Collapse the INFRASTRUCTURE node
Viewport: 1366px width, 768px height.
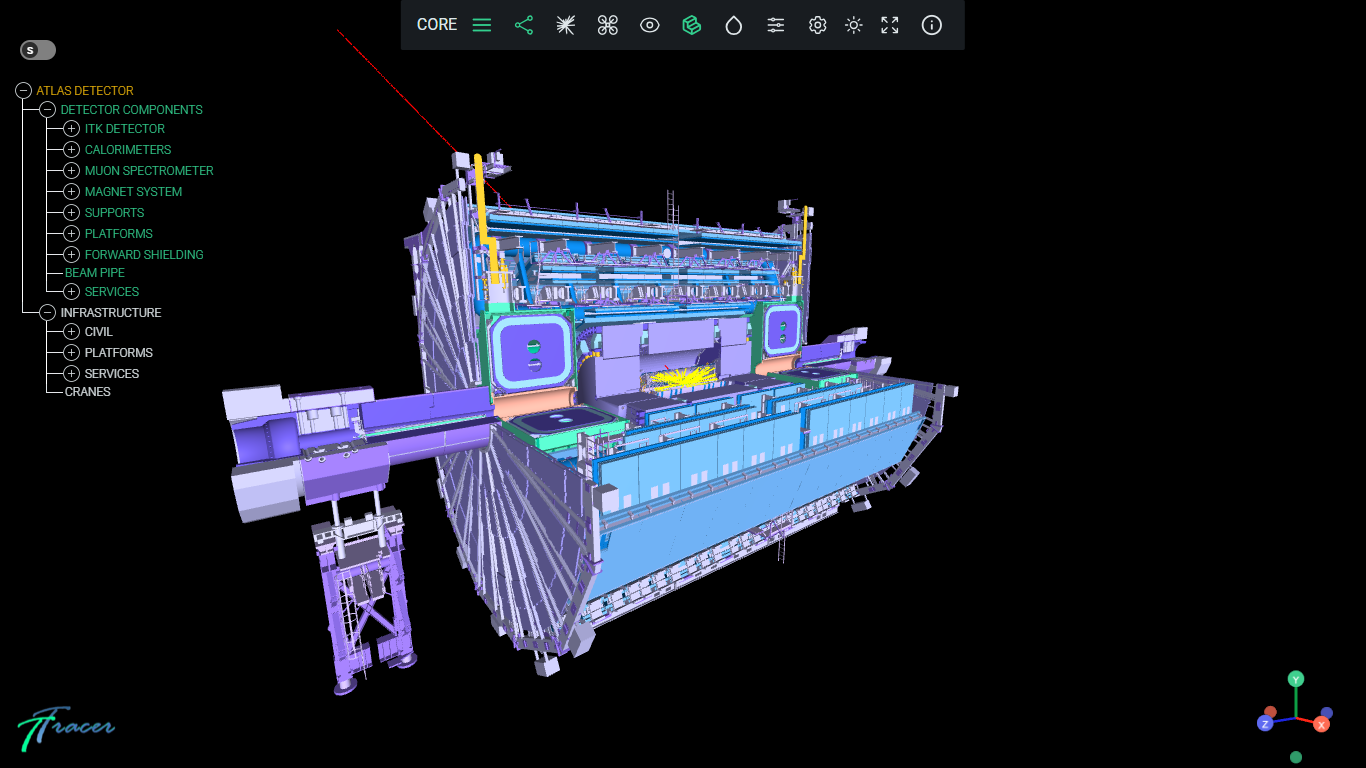[x=47, y=313]
